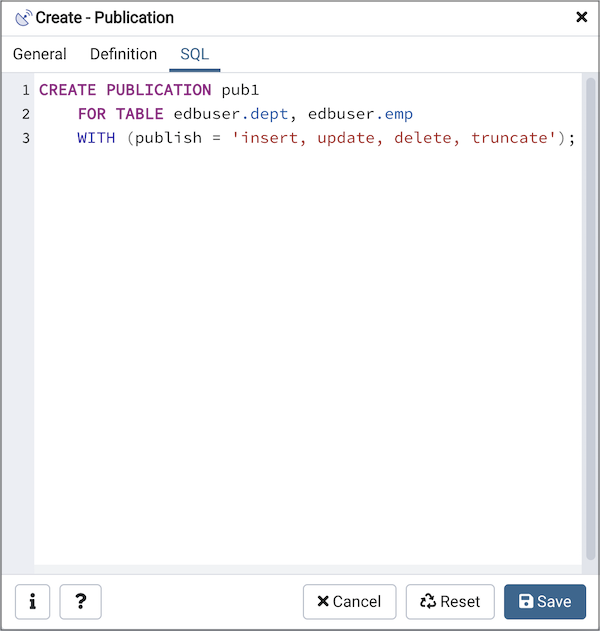Click line number 1 in gutter
This screenshot has width=600, height=631.
(26, 90)
